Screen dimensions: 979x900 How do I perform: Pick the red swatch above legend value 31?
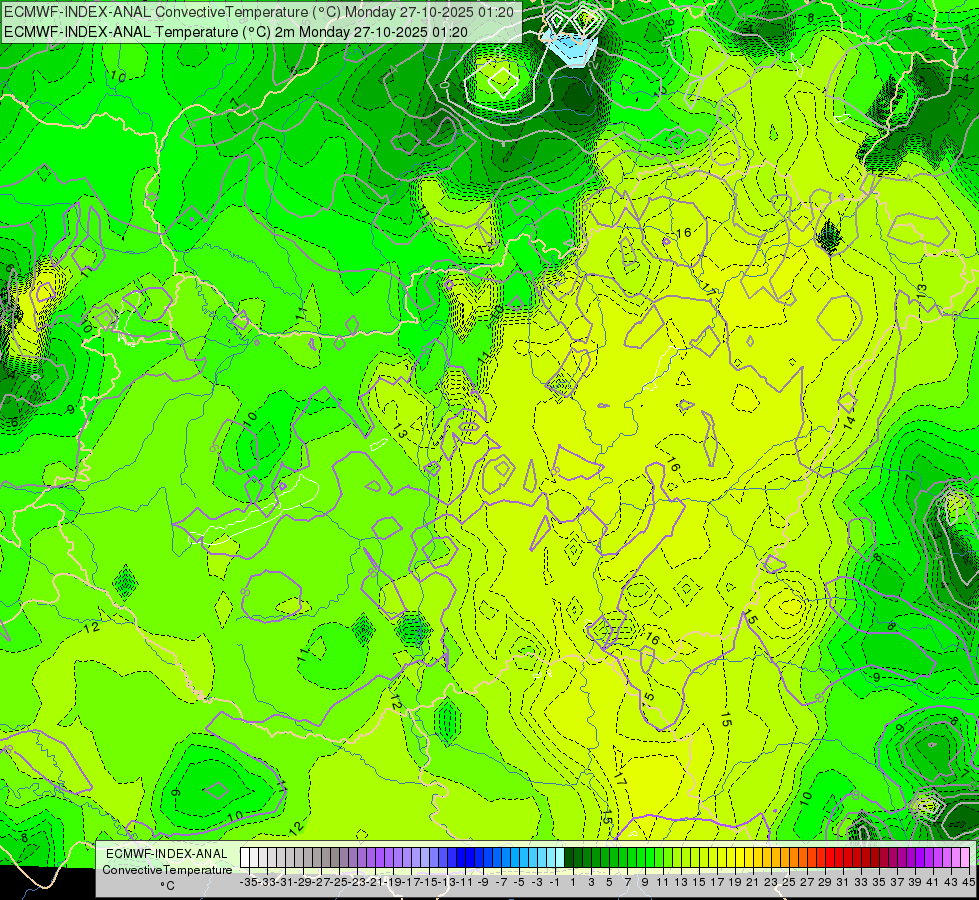click(840, 858)
